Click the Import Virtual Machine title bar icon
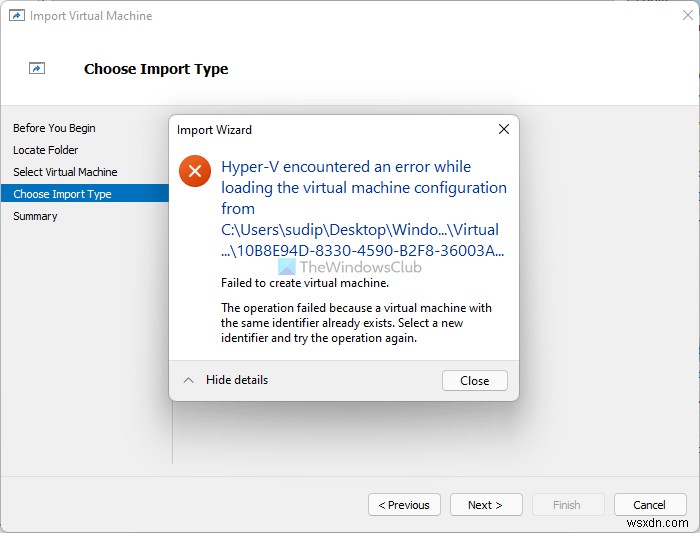 [x=16, y=16]
